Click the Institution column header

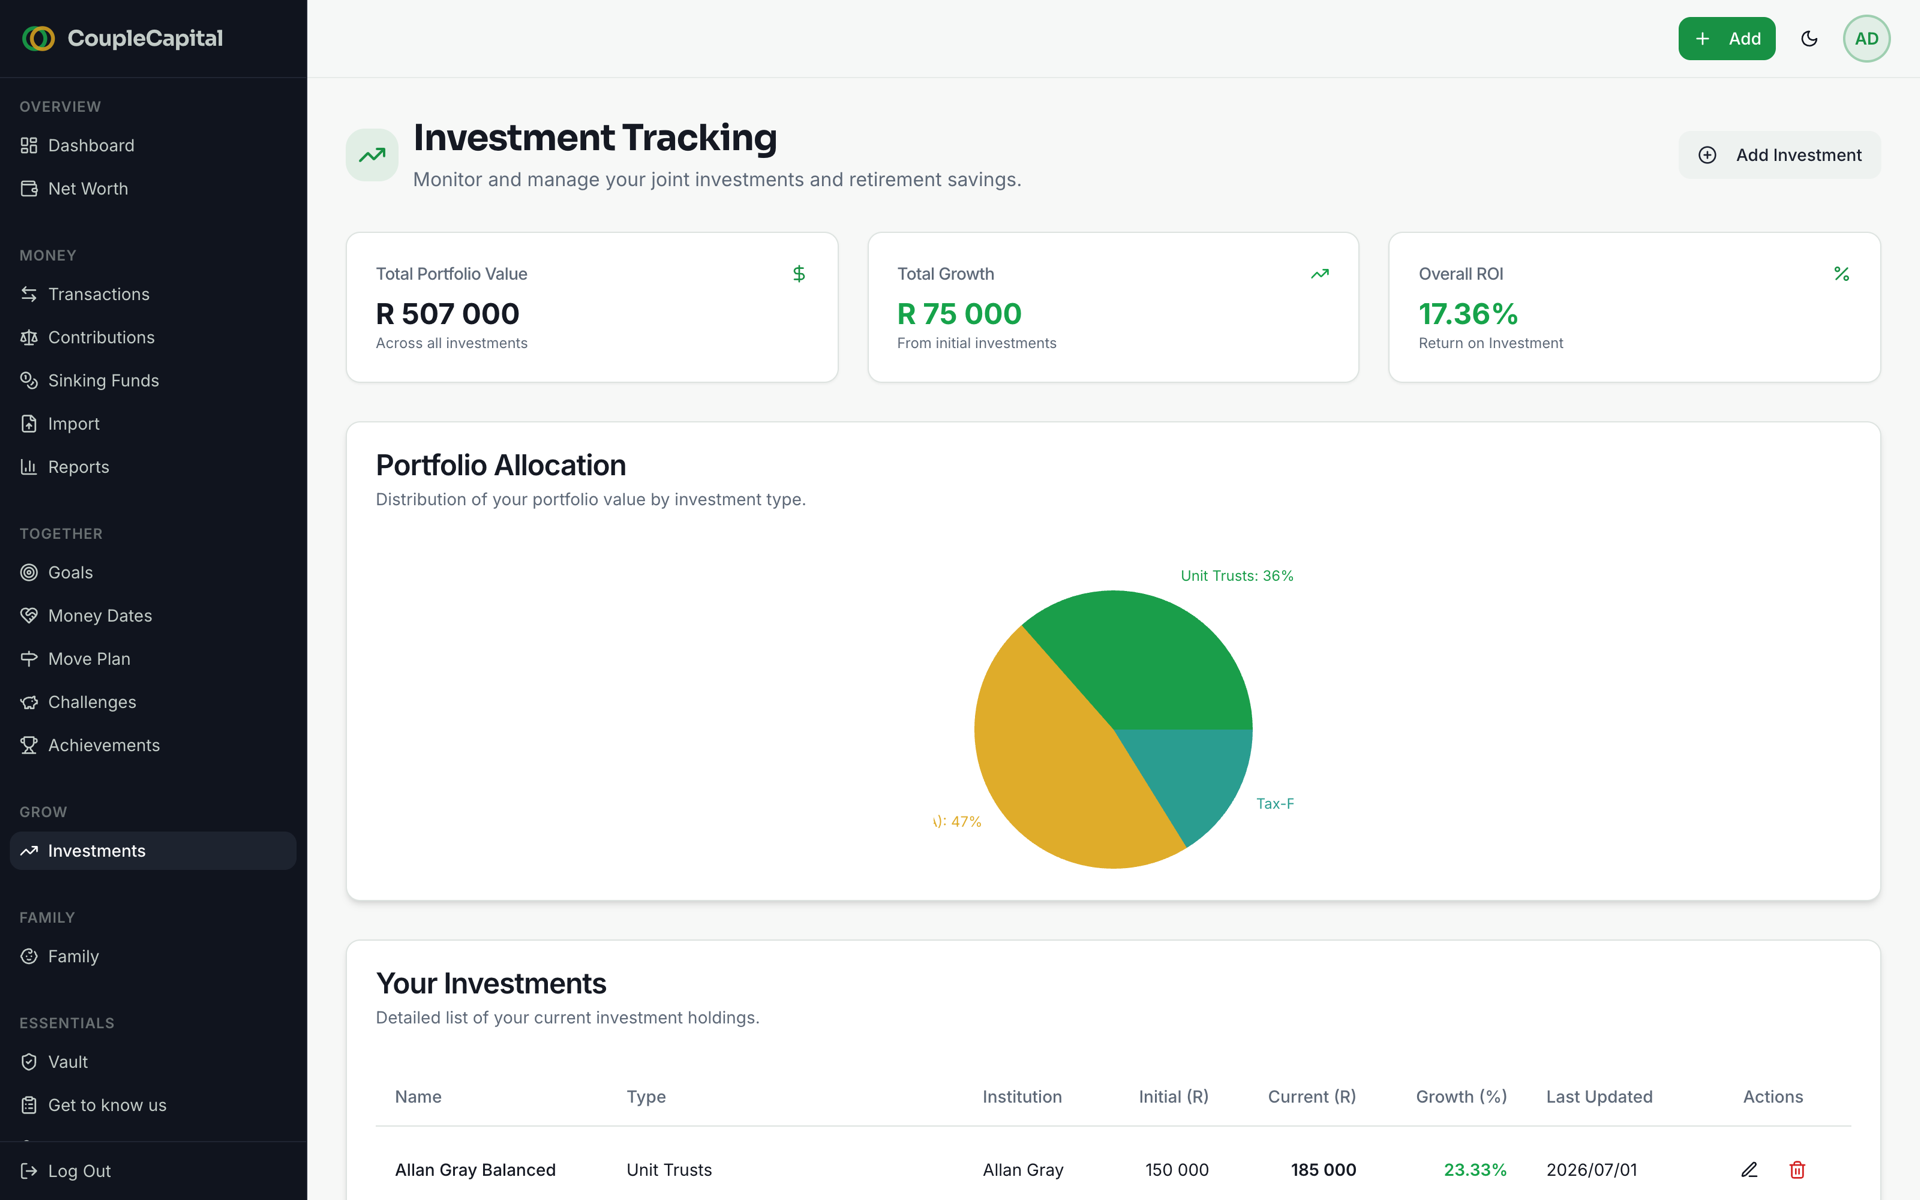(x=1022, y=1097)
